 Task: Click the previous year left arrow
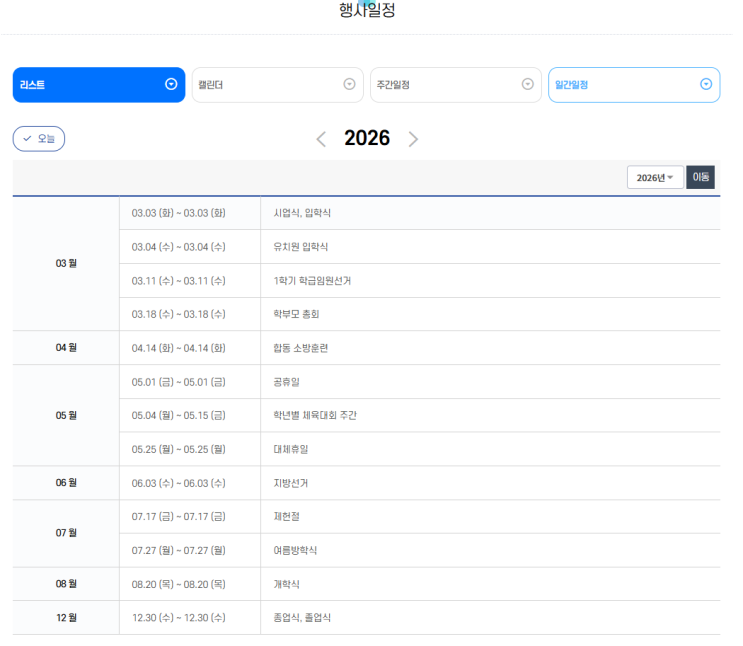[321, 139]
